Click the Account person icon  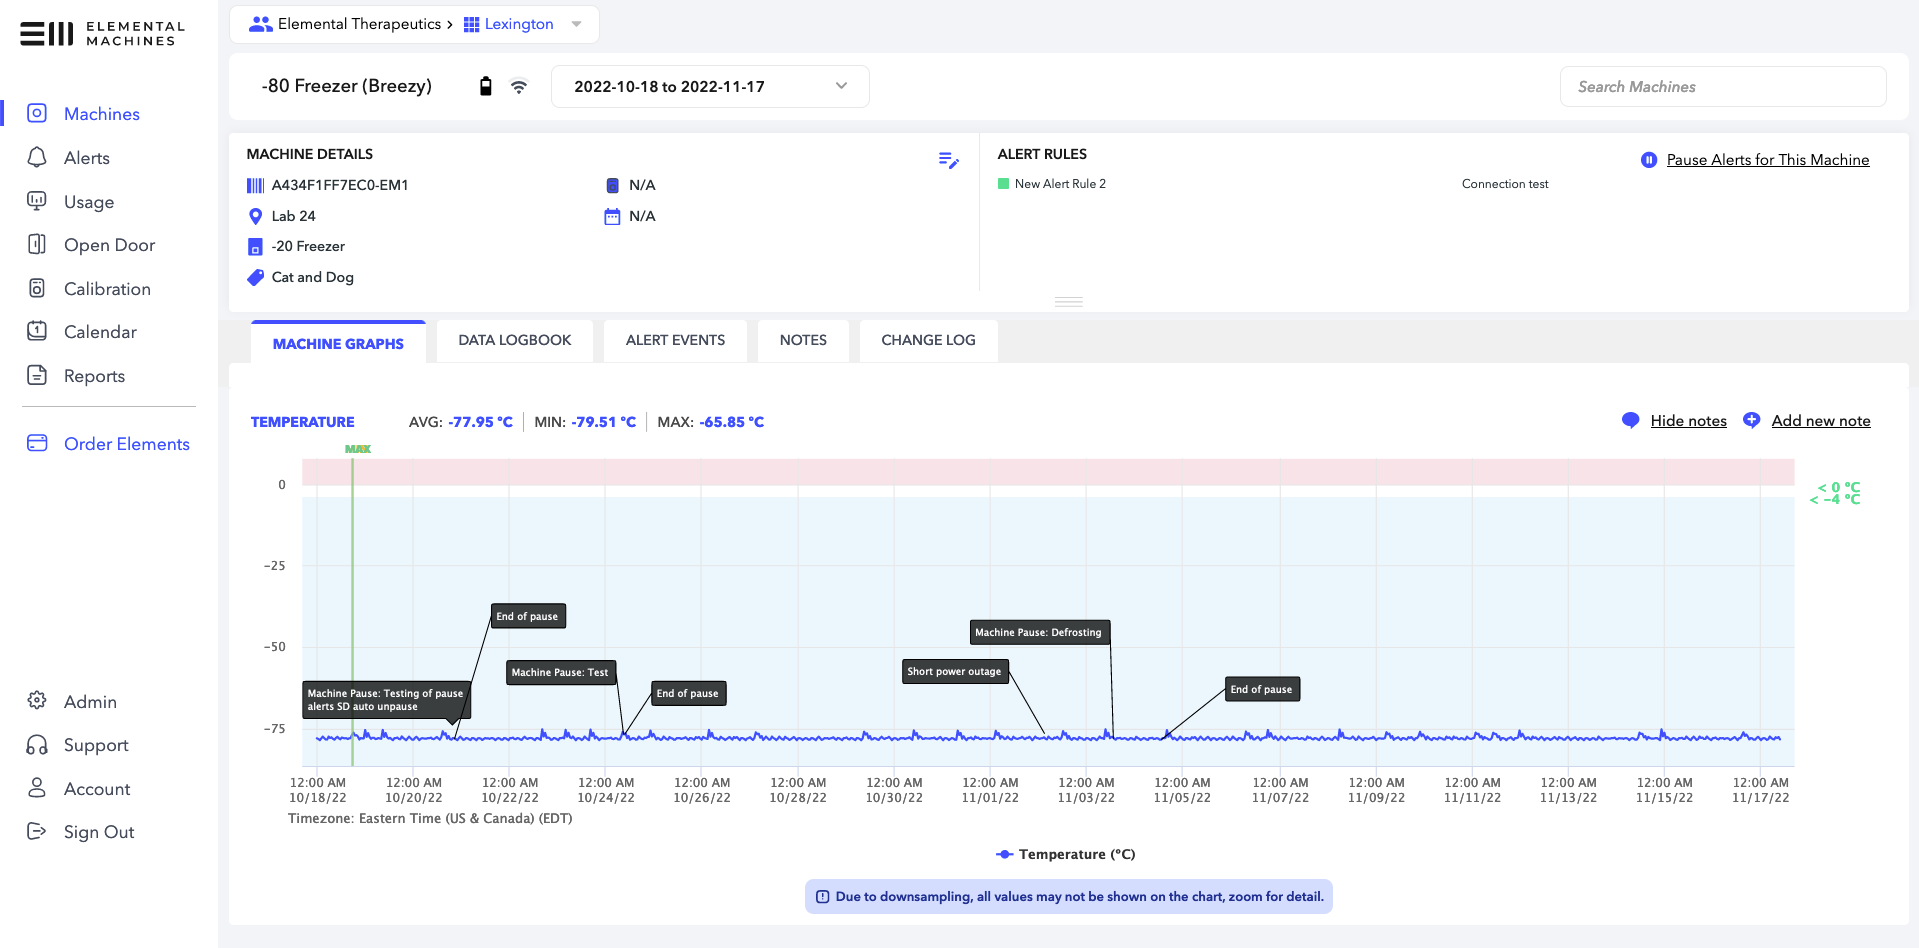tap(37, 788)
